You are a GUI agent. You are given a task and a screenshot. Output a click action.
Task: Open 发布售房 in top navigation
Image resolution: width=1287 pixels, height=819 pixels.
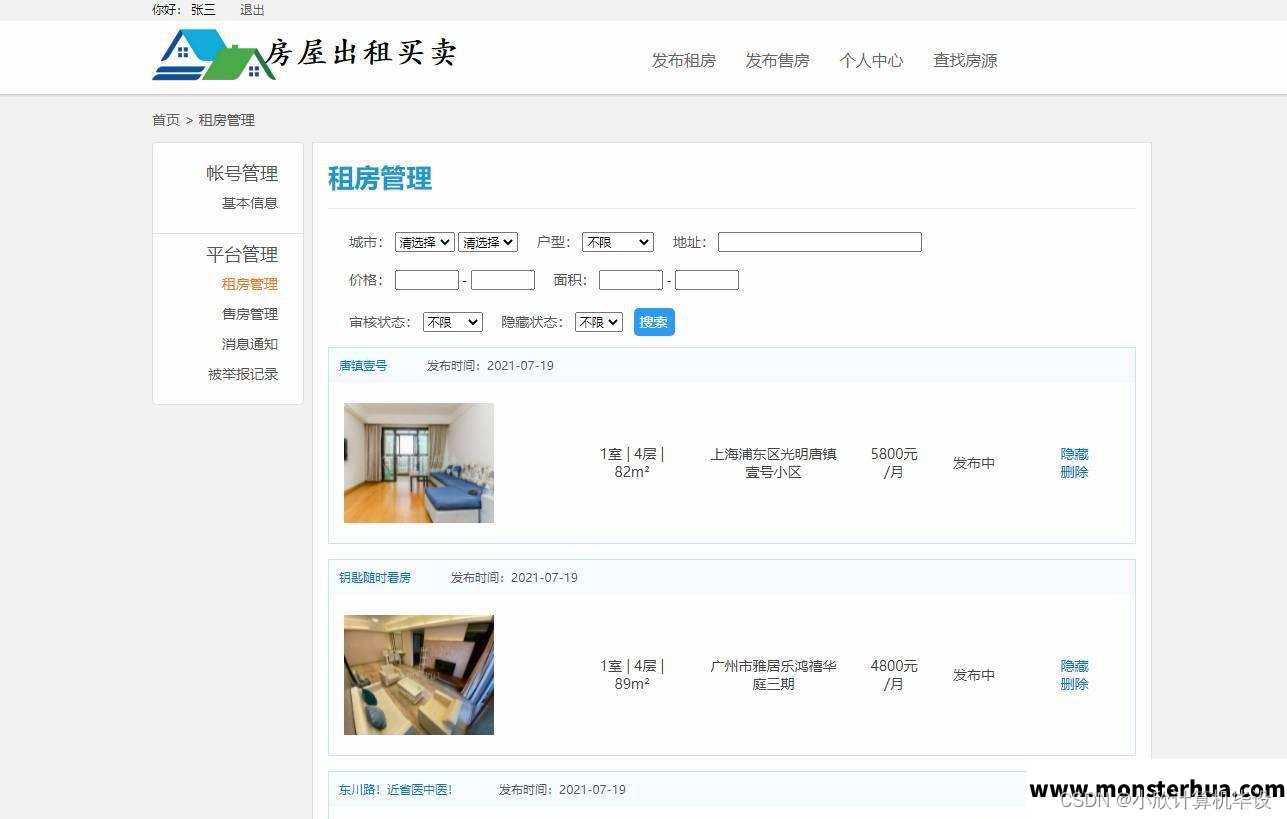pyautogui.click(x=777, y=60)
